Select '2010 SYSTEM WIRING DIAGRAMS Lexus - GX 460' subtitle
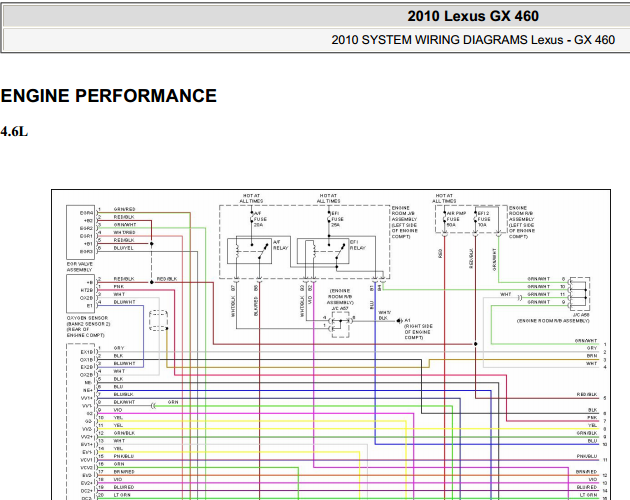This screenshot has height=500, width=630. coord(473,40)
